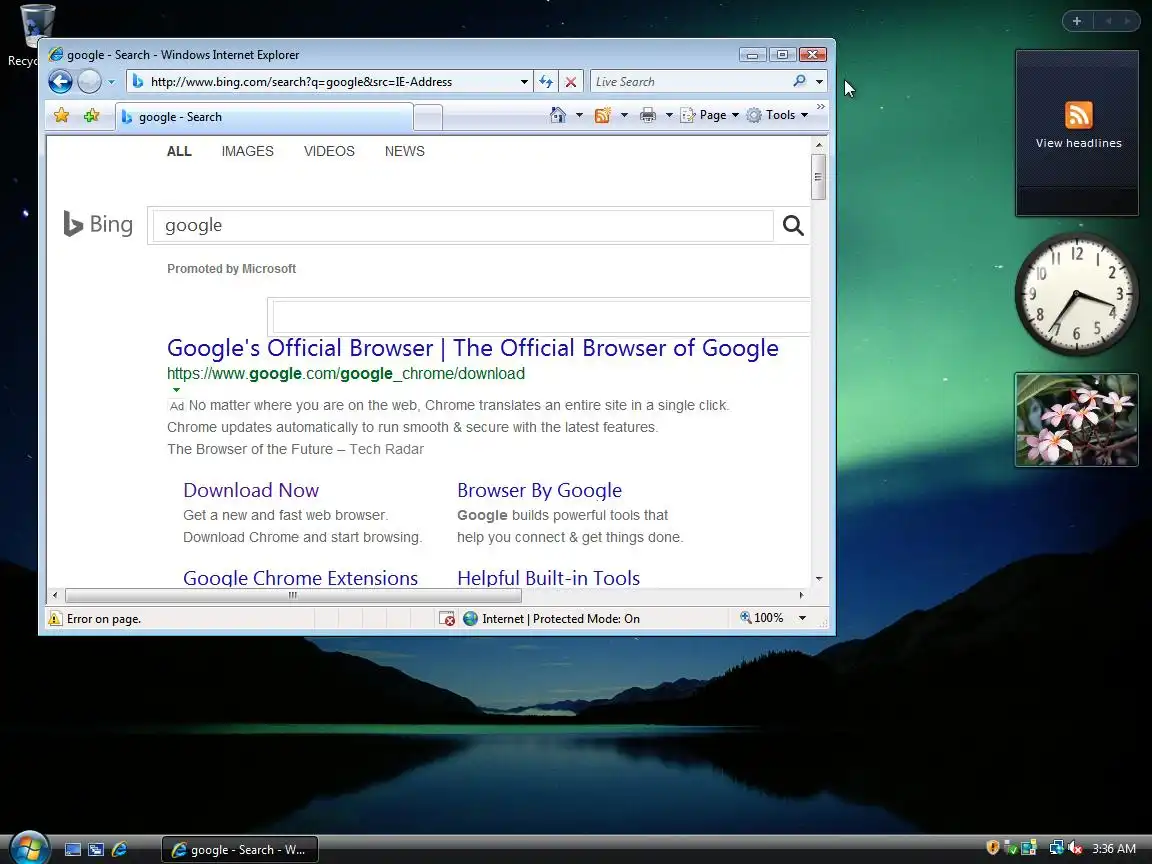Click the 'Error on page' warning icon

(x=55, y=619)
